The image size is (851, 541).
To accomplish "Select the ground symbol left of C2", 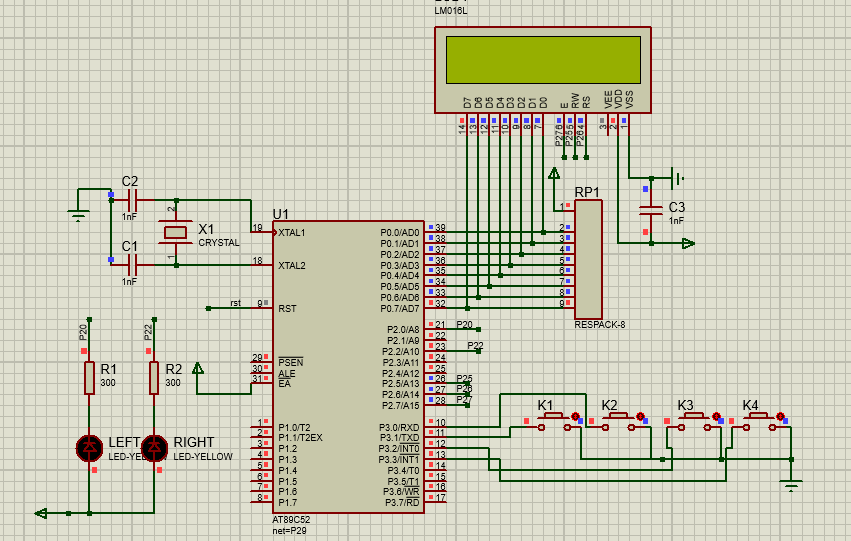I will 79,215.
